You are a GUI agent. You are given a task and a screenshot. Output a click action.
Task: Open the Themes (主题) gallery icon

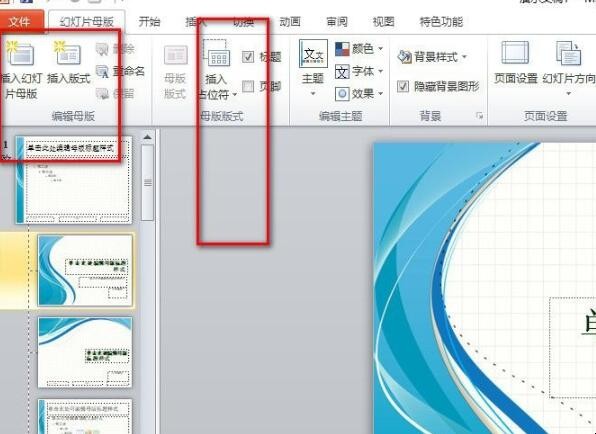click(313, 54)
